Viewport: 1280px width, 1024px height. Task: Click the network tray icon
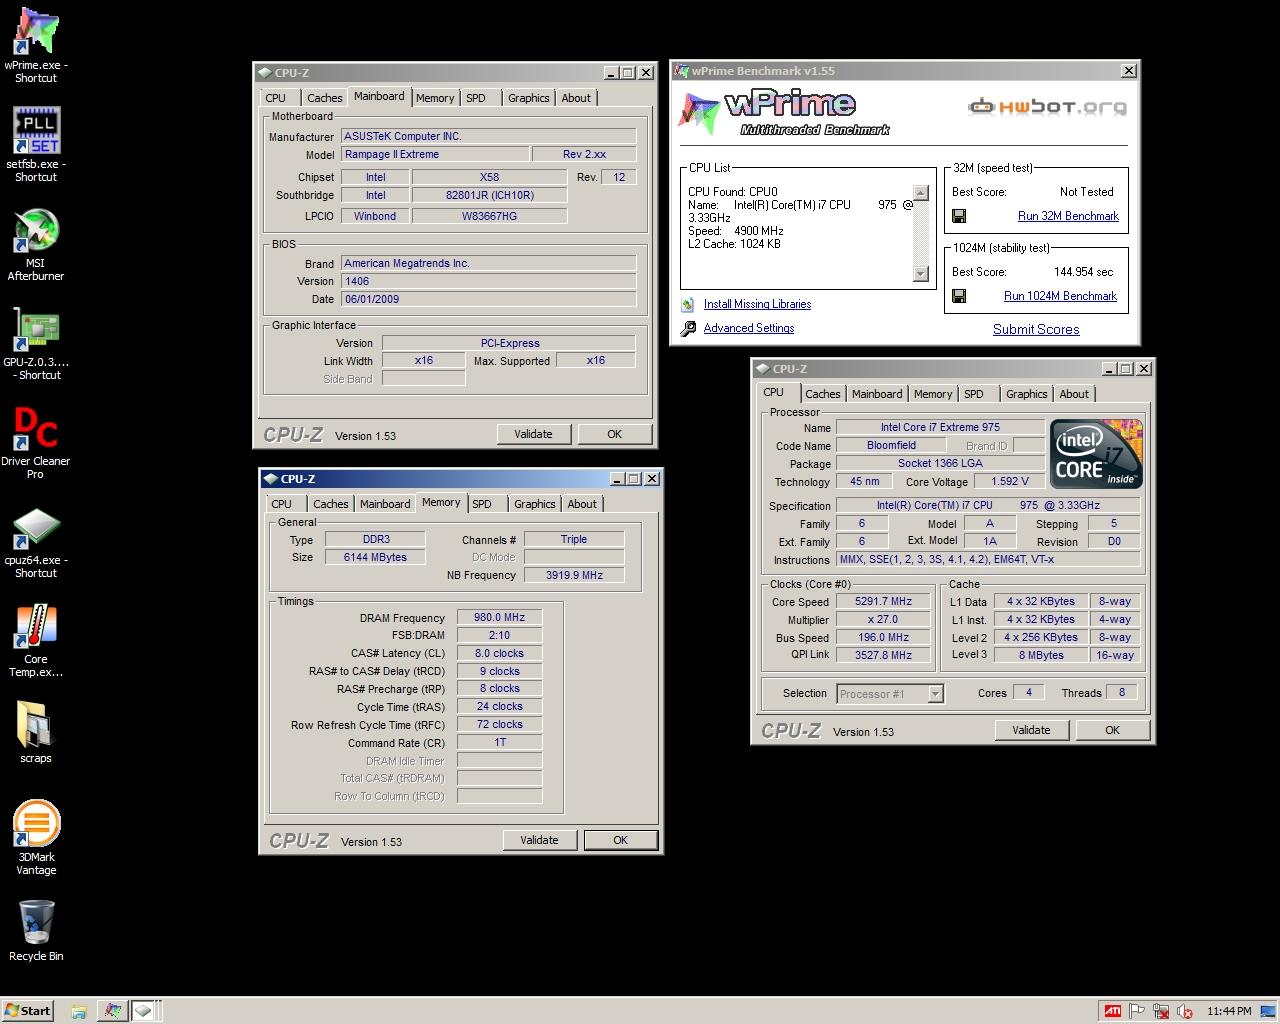[1162, 1011]
